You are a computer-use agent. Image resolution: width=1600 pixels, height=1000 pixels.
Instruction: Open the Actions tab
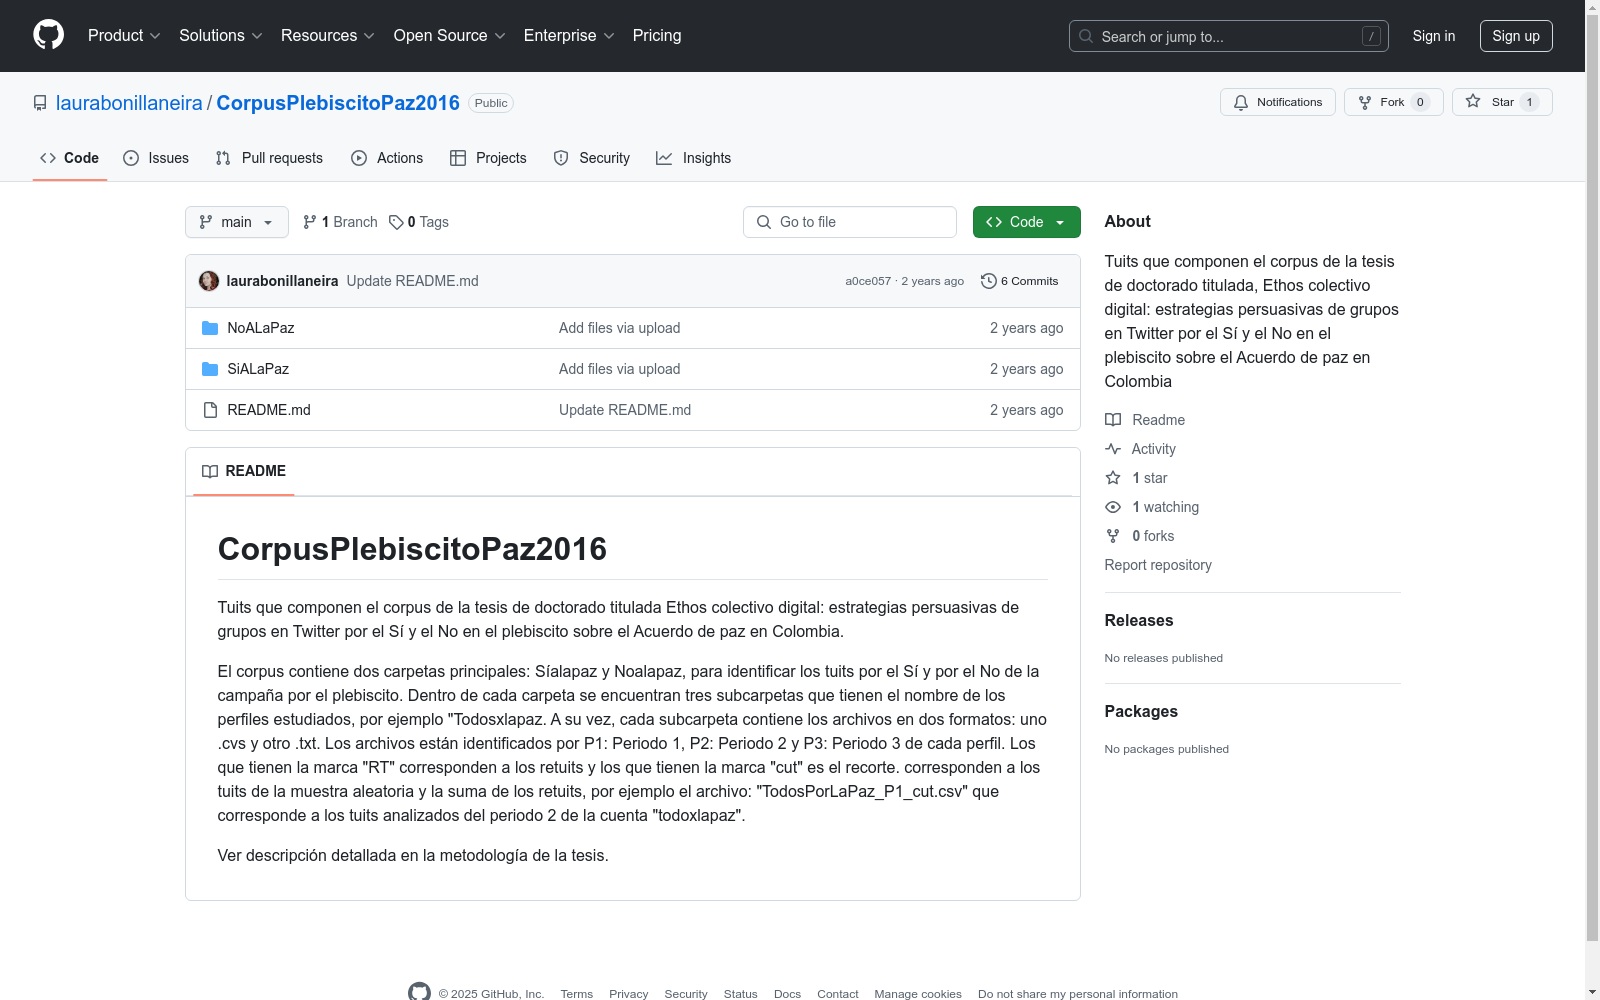387,158
